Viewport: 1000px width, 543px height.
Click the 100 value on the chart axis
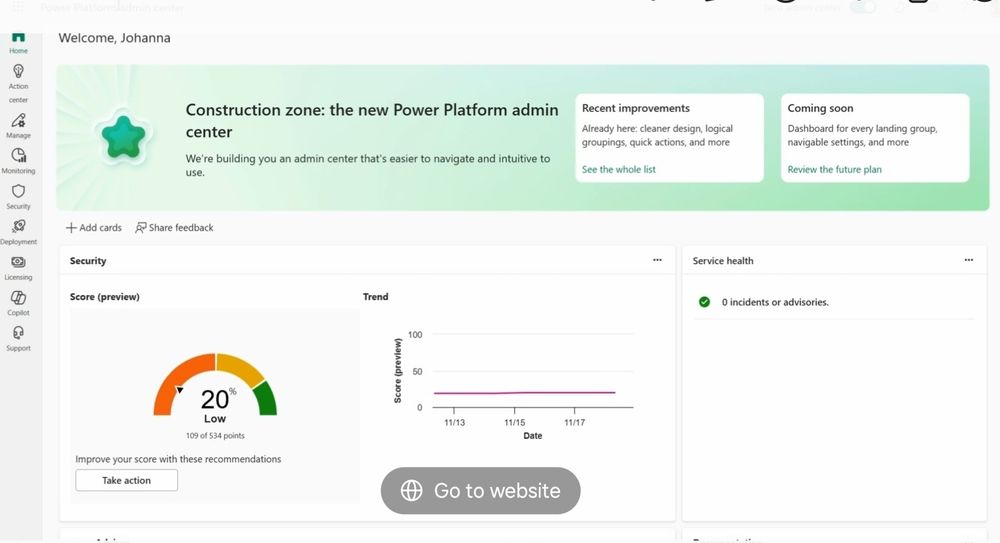click(415, 334)
